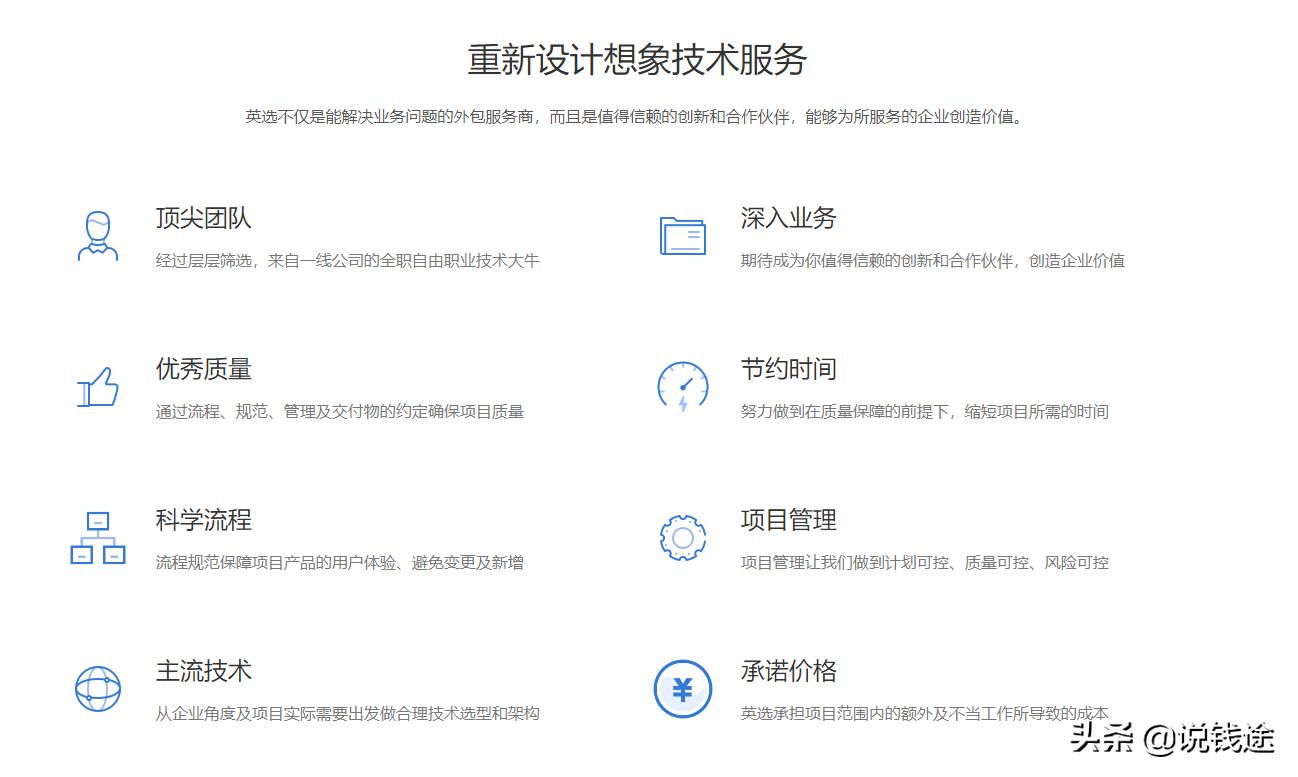The image size is (1298, 777).
Task: Click the description 期待成为你值得信赖的创新和合作伙伴
Action: tap(933, 261)
